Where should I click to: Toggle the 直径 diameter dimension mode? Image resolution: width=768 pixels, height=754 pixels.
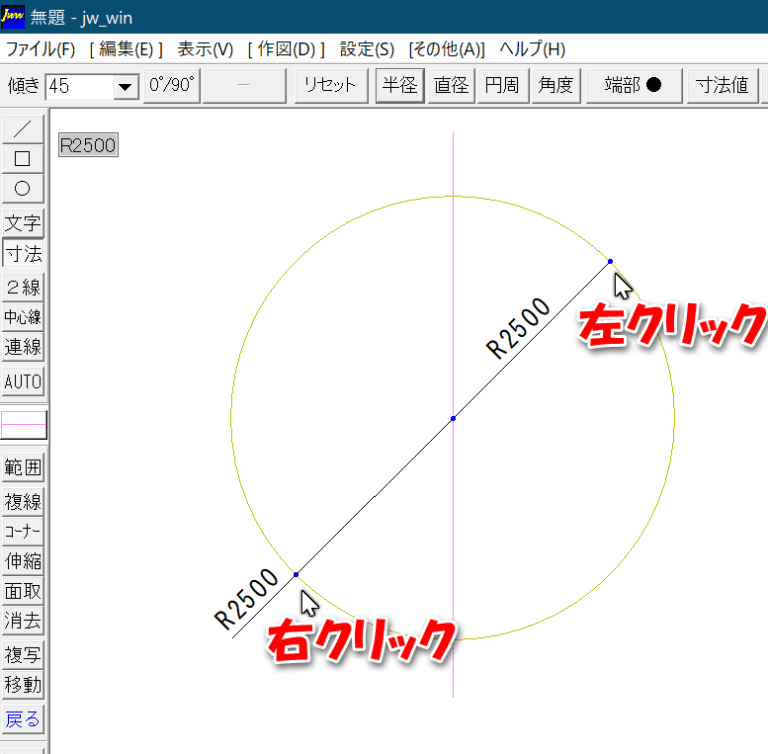(x=451, y=86)
